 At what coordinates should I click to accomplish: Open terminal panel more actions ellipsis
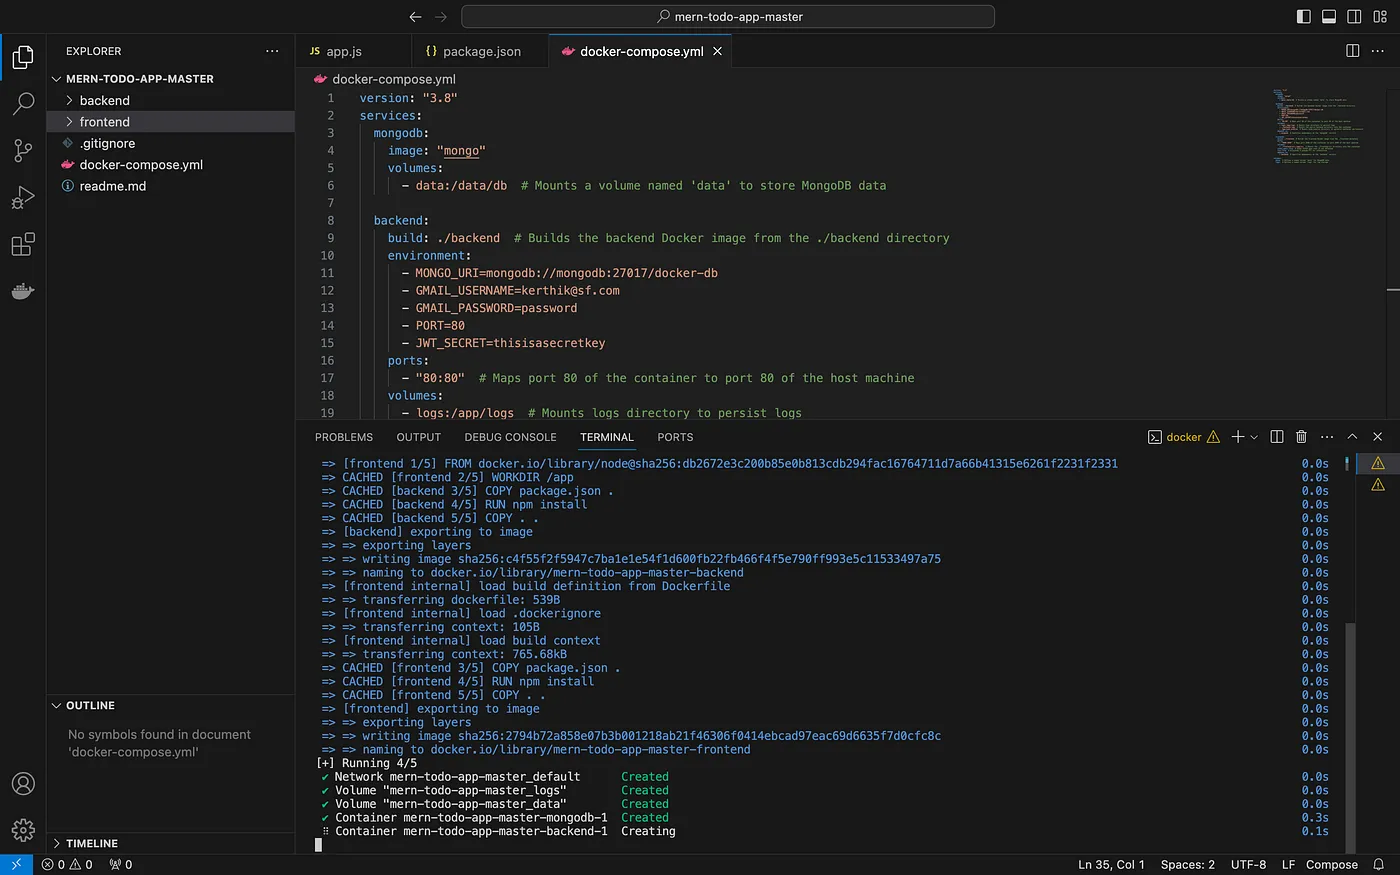(1327, 437)
